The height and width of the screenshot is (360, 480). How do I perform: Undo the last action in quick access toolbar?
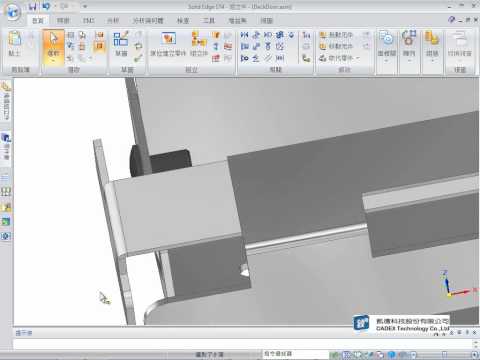click(46, 6)
